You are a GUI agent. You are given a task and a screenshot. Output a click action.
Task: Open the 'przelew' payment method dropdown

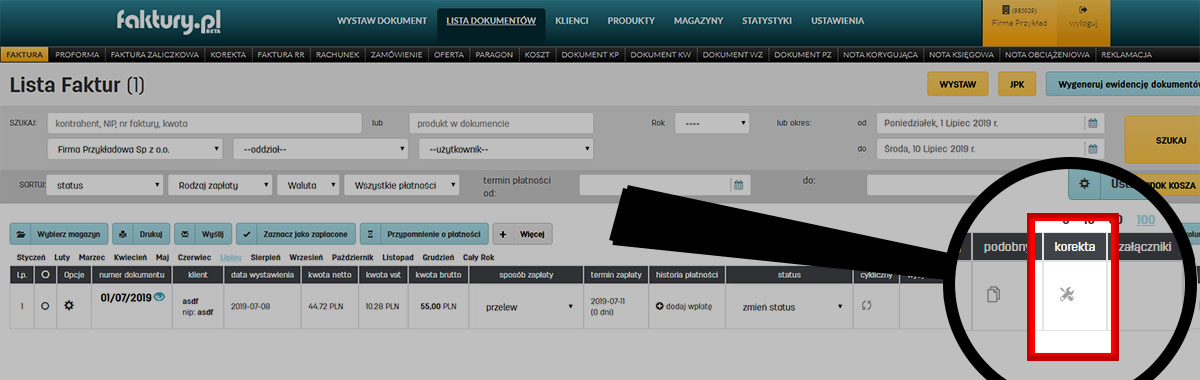529,307
